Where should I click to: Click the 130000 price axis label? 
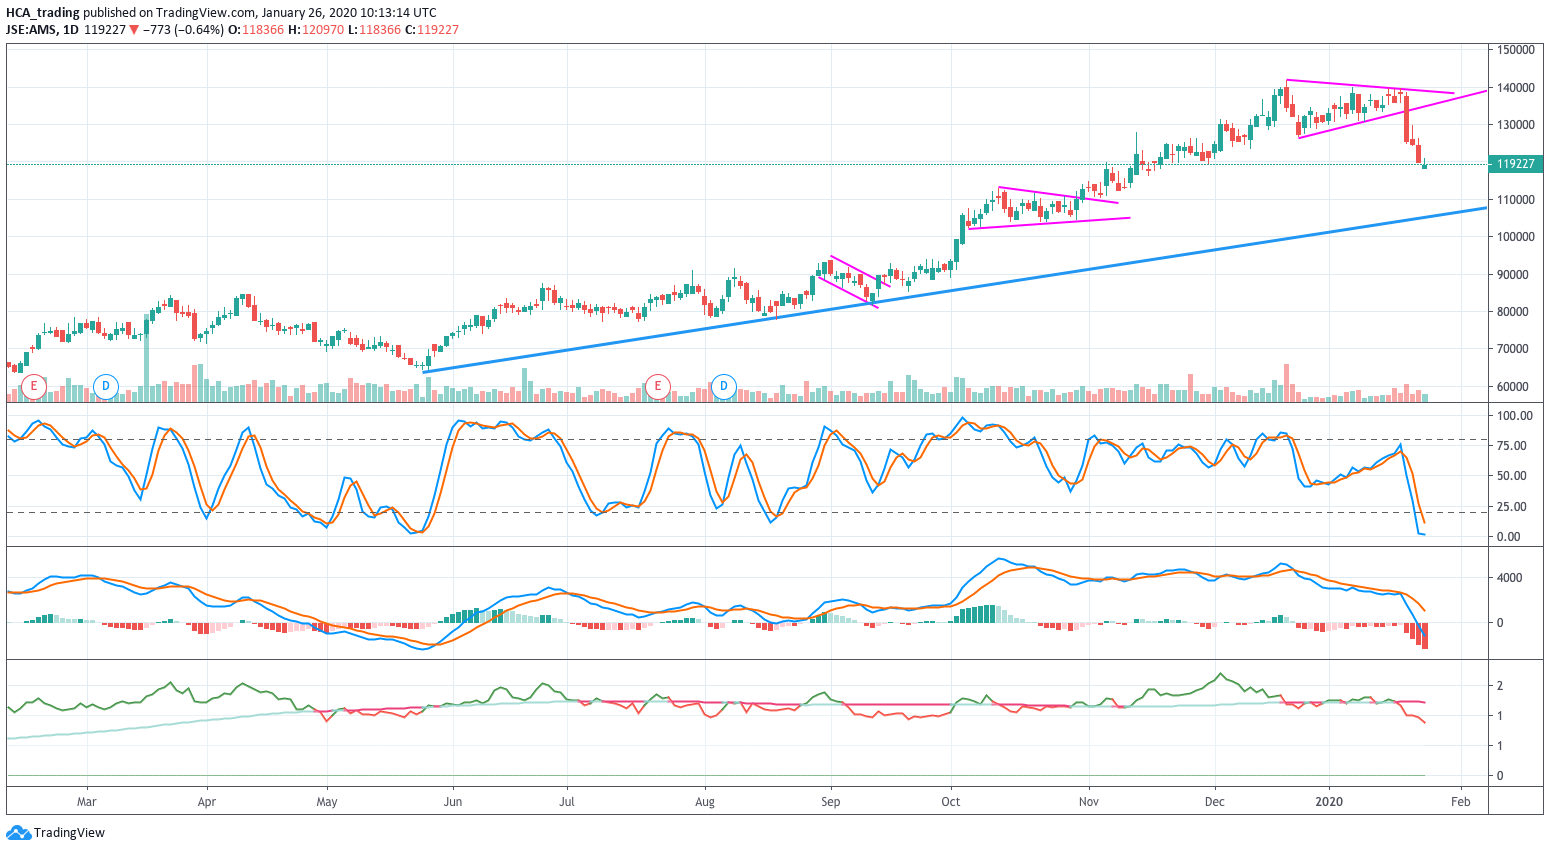click(x=1516, y=125)
